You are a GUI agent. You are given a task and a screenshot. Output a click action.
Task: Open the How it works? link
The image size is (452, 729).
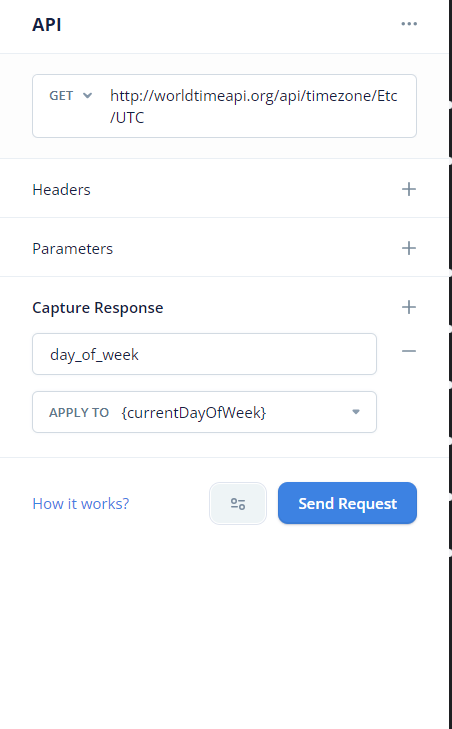[81, 504]
